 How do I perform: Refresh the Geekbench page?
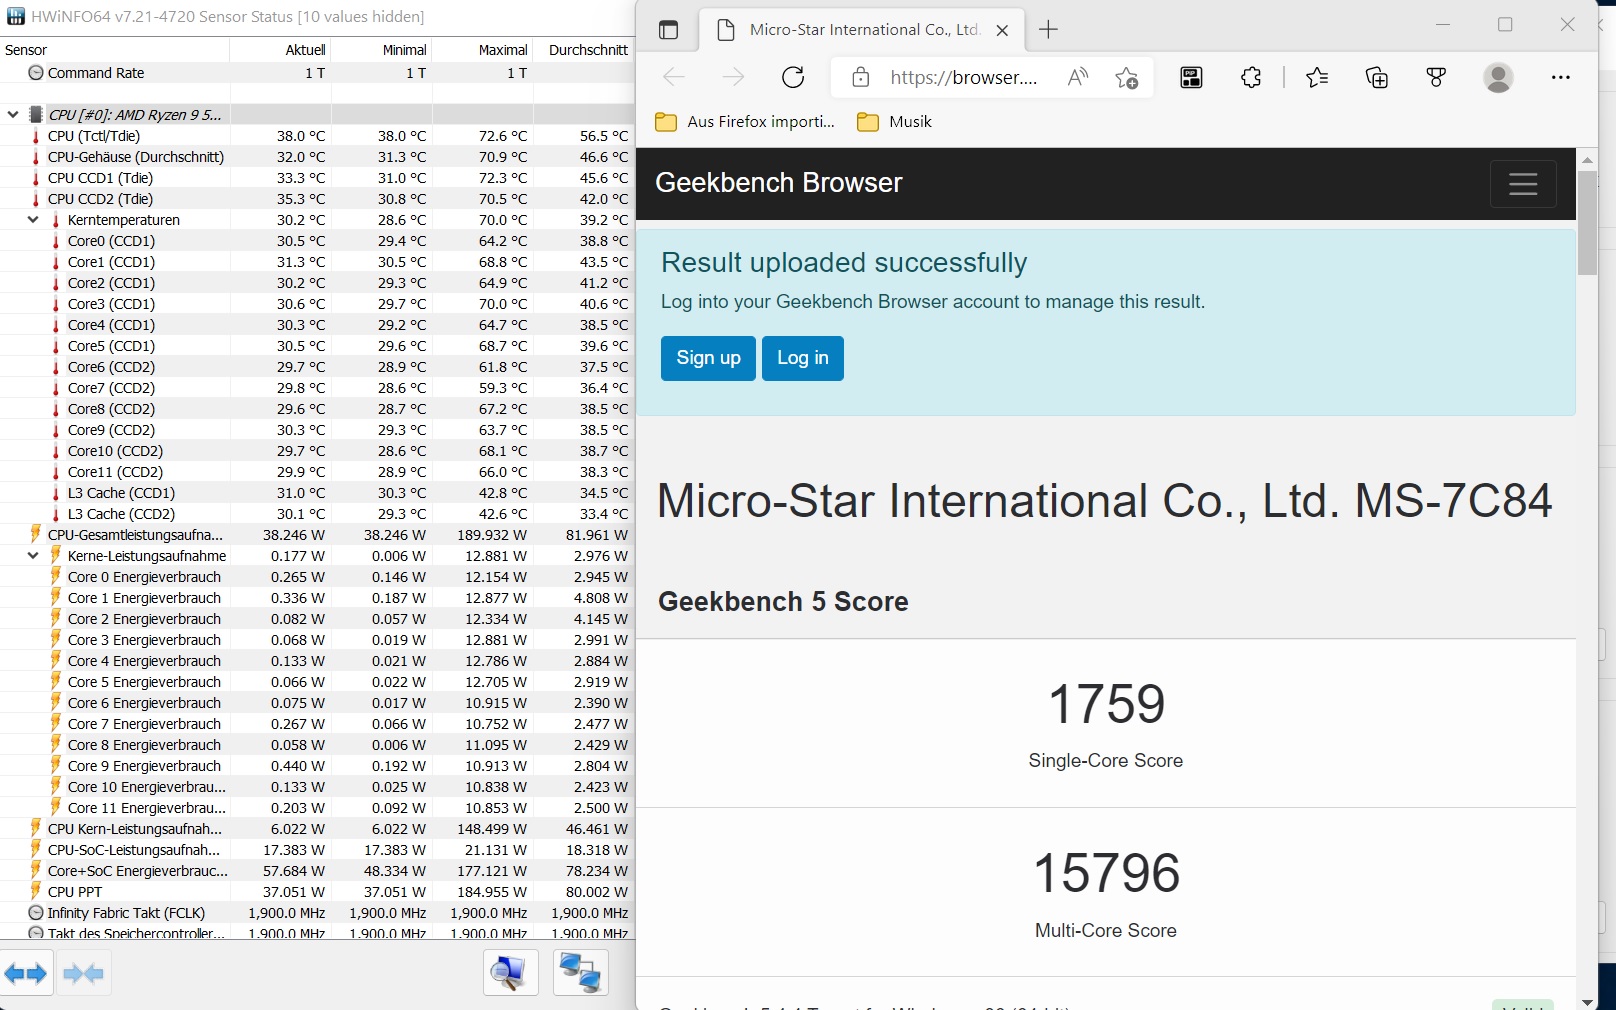pyautogui.click(x=793, y=77)
